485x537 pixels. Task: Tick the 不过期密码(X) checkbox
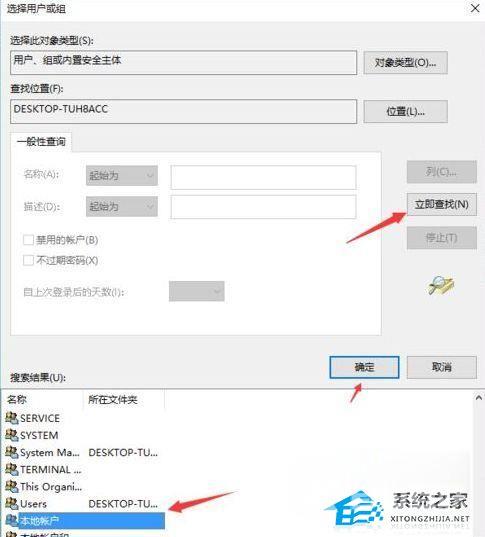tap(28, 260)
